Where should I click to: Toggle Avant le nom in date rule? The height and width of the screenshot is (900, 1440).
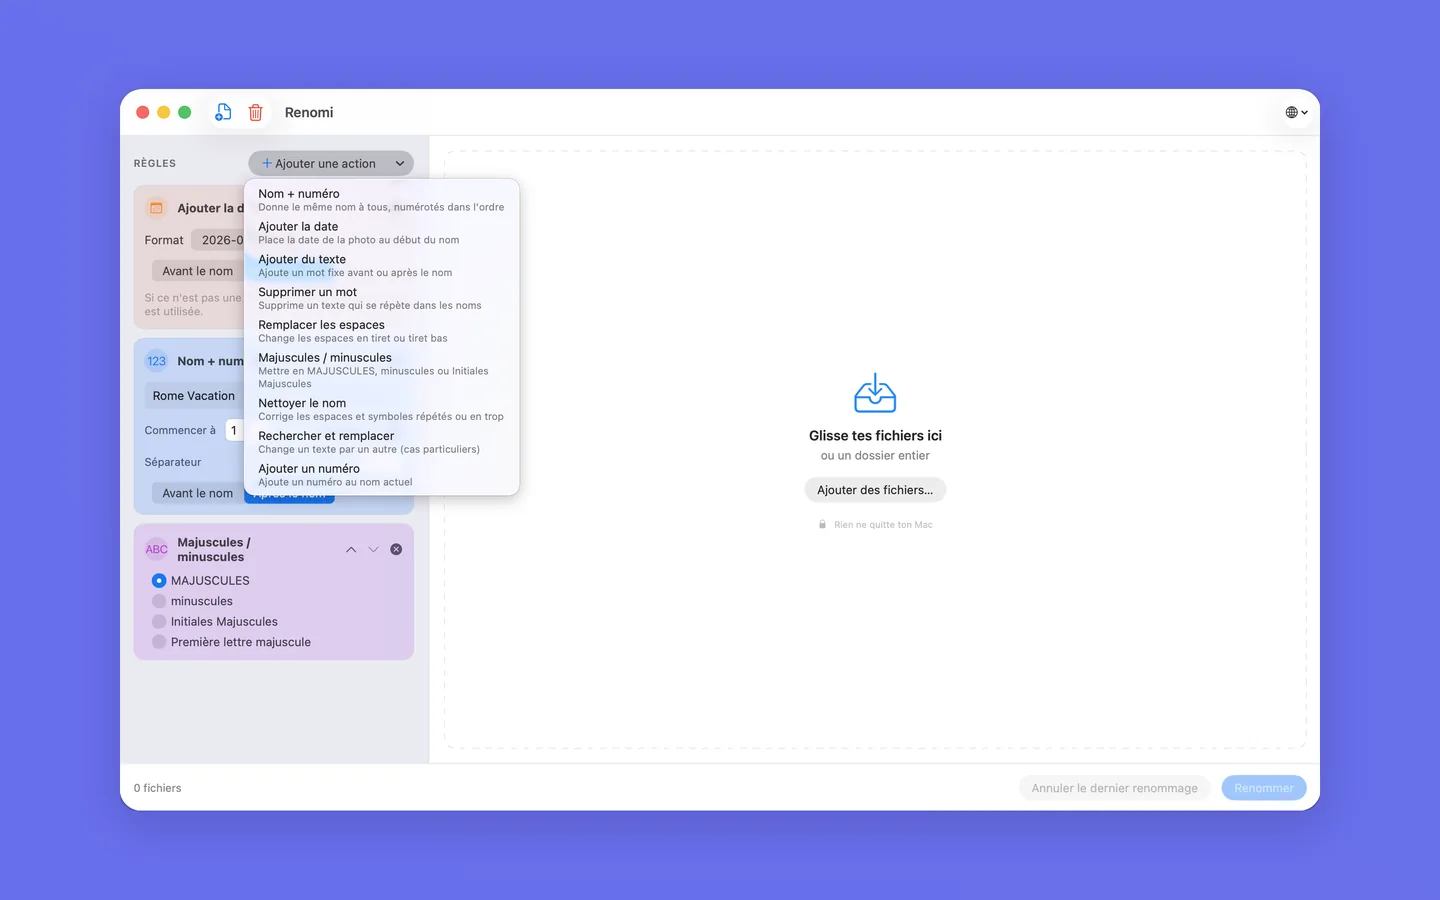pyautogui.click(x=197, y=271)
